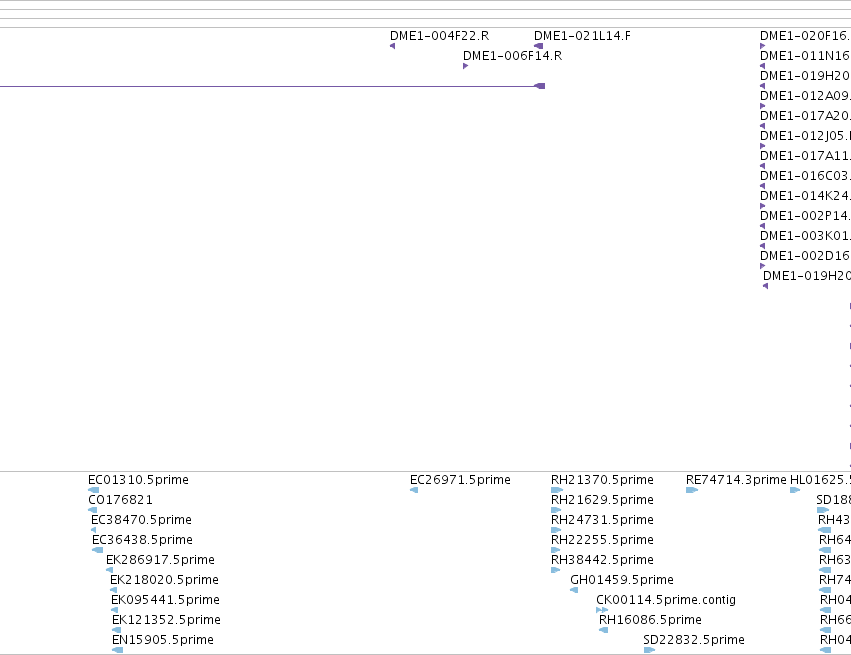Select the EK095441.5prime EST label

[165, 600]
